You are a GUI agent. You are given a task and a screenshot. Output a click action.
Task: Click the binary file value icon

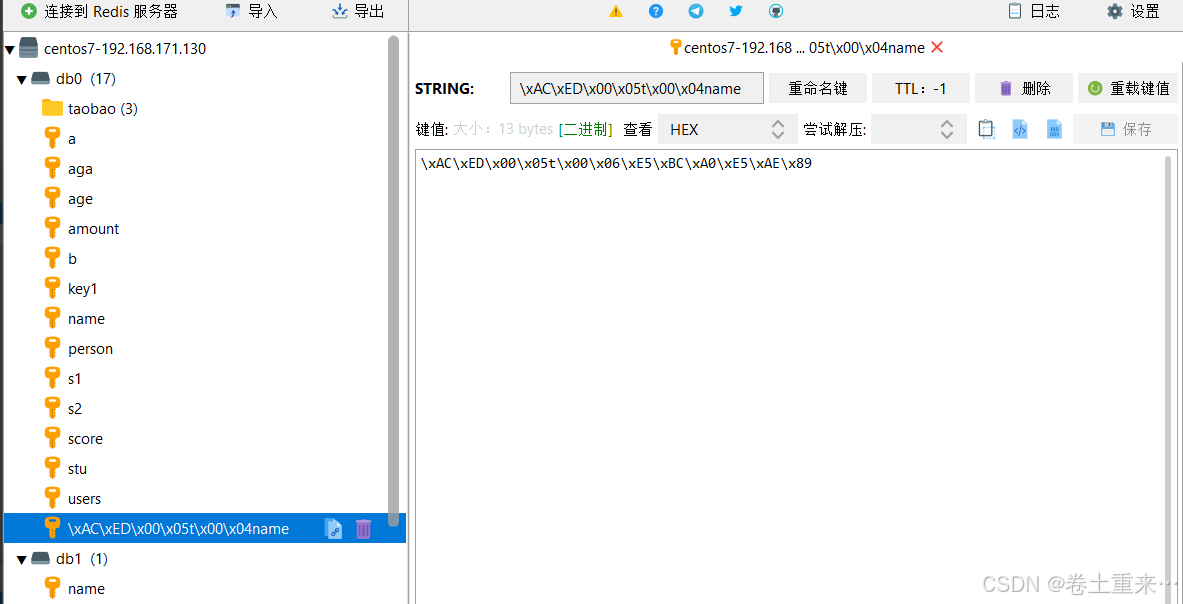tap(1054, 129)
